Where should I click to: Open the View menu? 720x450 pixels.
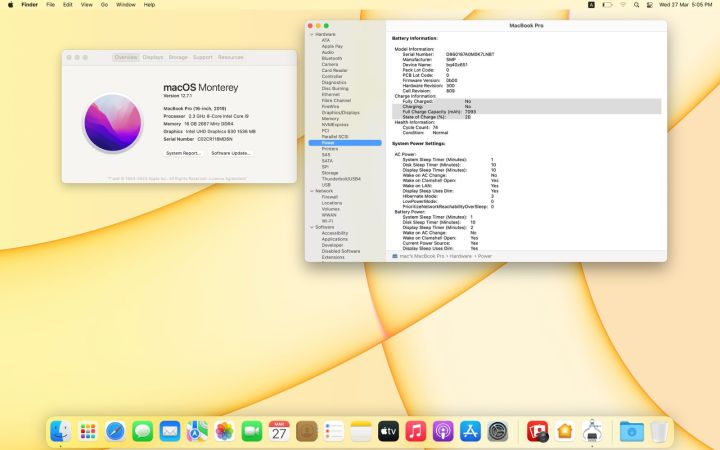[x=86, y=5]
